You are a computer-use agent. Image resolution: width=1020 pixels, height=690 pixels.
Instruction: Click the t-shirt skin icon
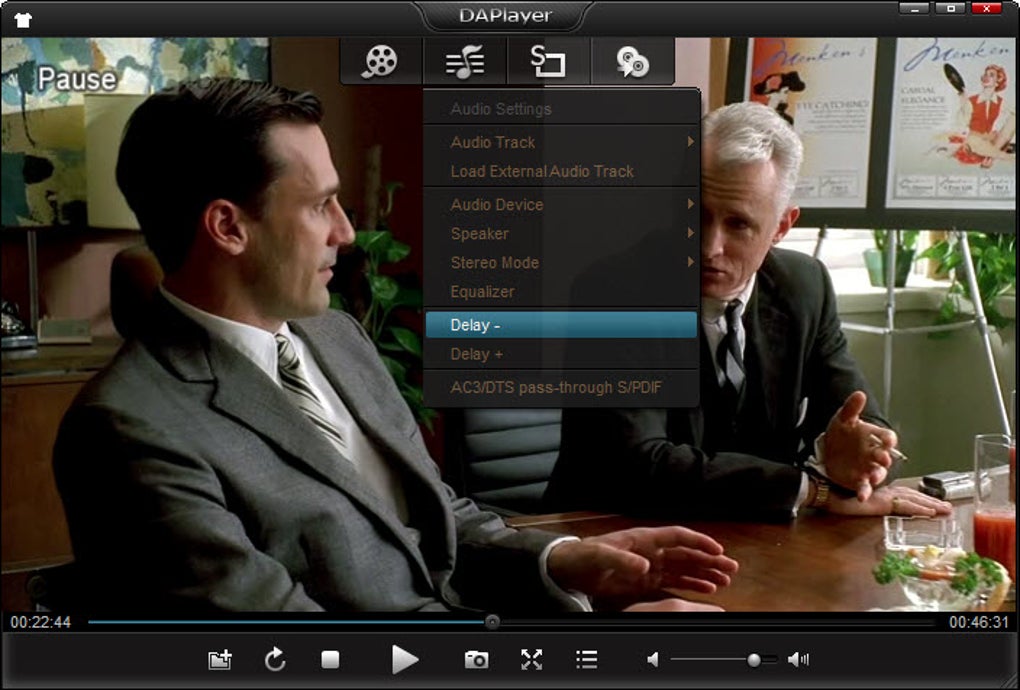pyautogui.click(x=23, y=18)
